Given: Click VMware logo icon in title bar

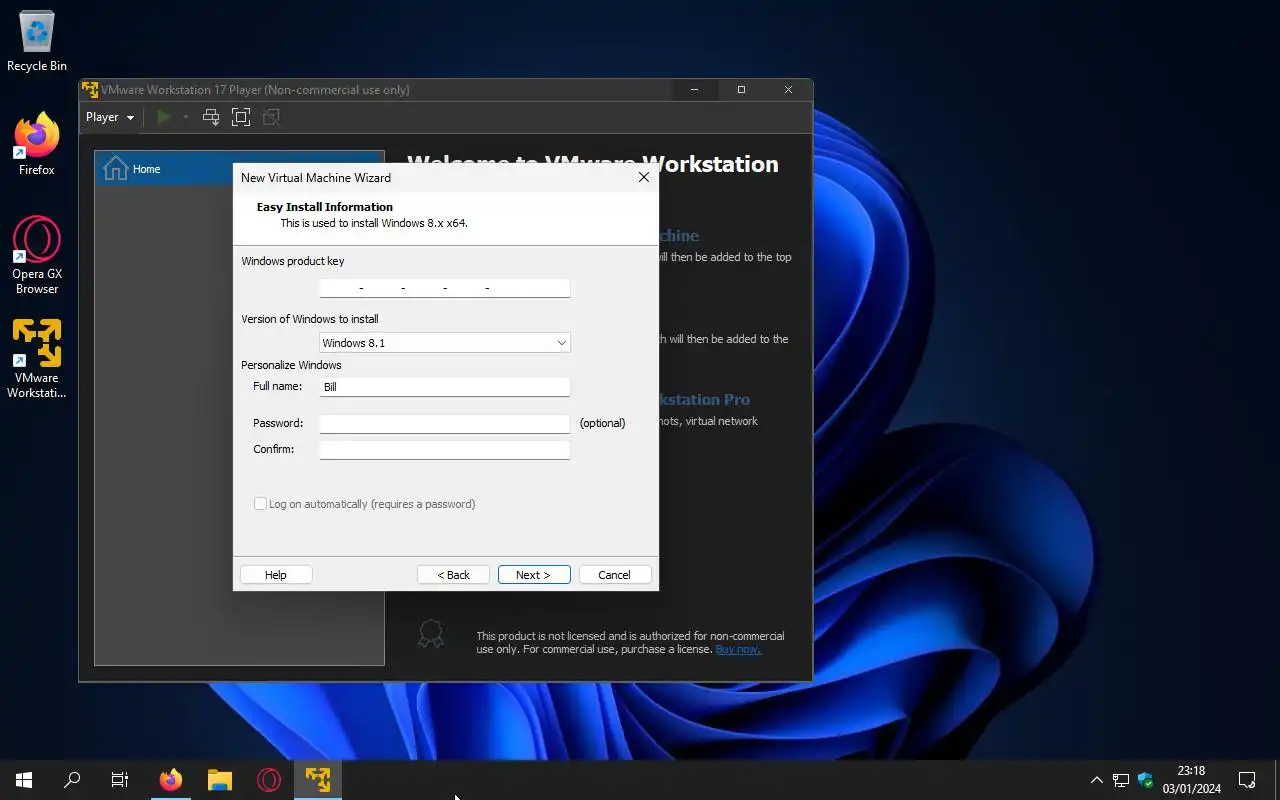Looking at the screenshot, I should [90, 89].
